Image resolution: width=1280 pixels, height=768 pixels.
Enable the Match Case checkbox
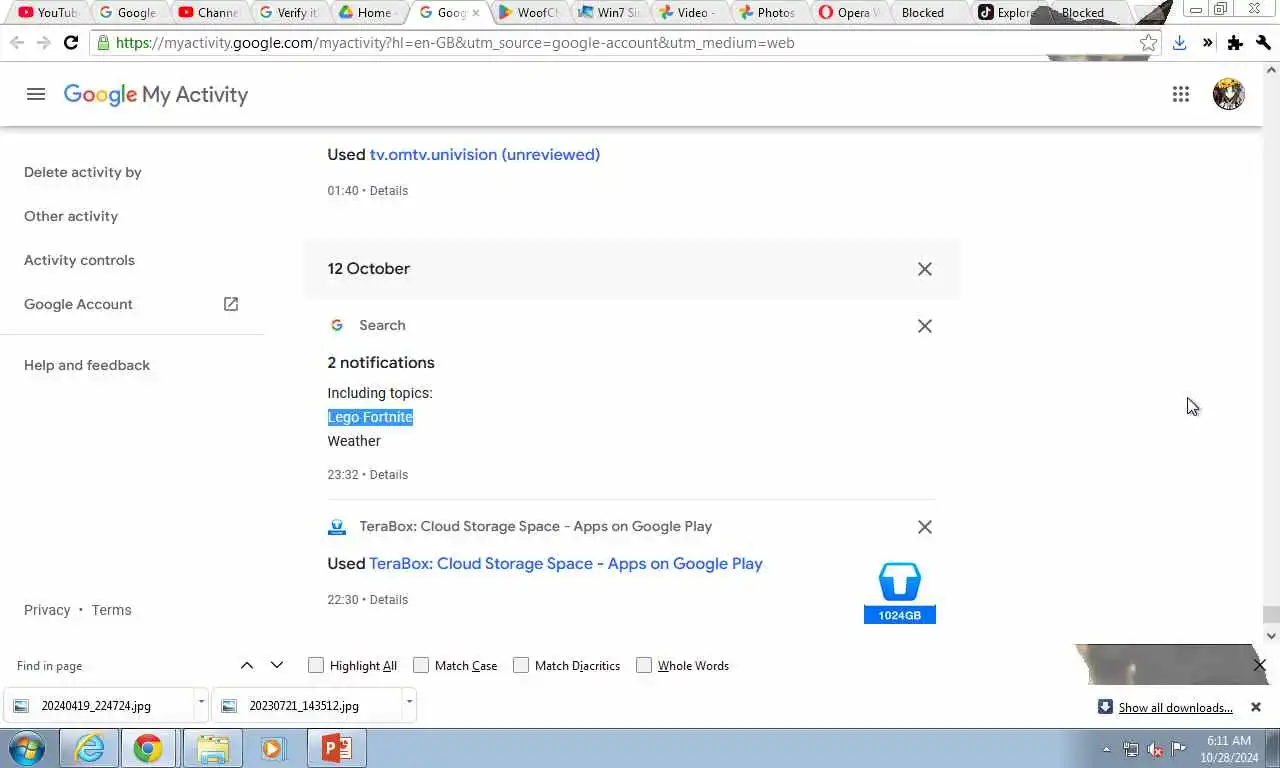421,665
